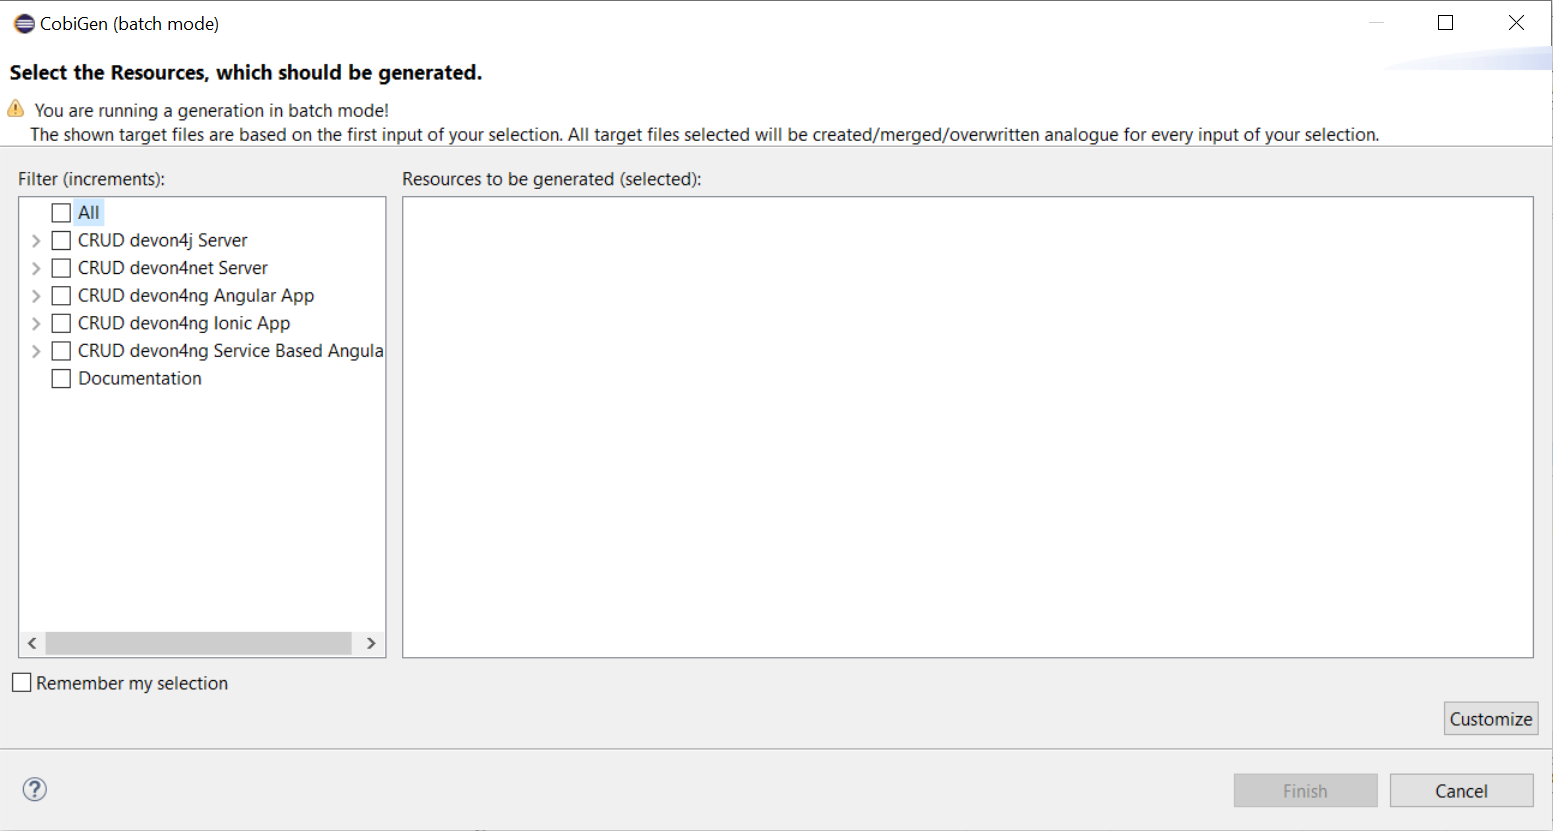Click the batch mode warning icon
1553x831 pixels.
16,109
